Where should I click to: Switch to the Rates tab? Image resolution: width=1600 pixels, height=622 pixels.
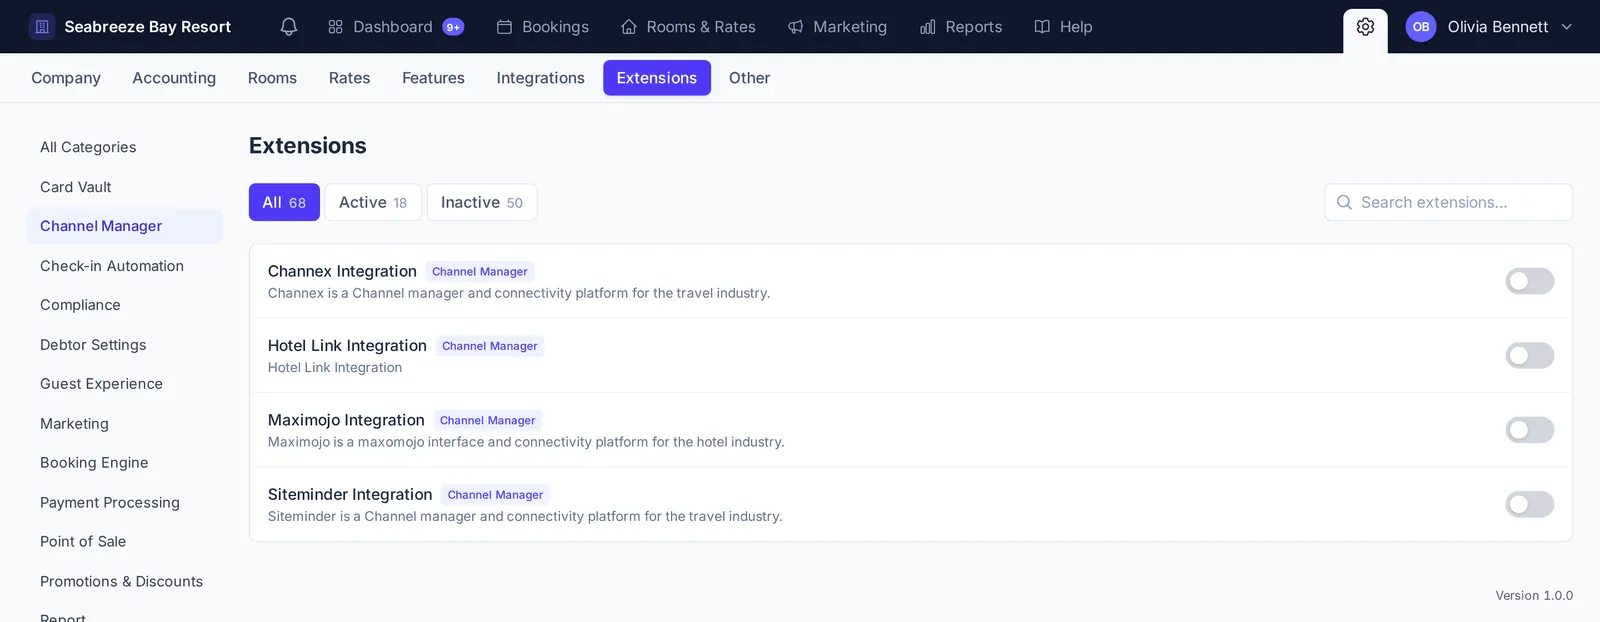click(x=349, y=78)
